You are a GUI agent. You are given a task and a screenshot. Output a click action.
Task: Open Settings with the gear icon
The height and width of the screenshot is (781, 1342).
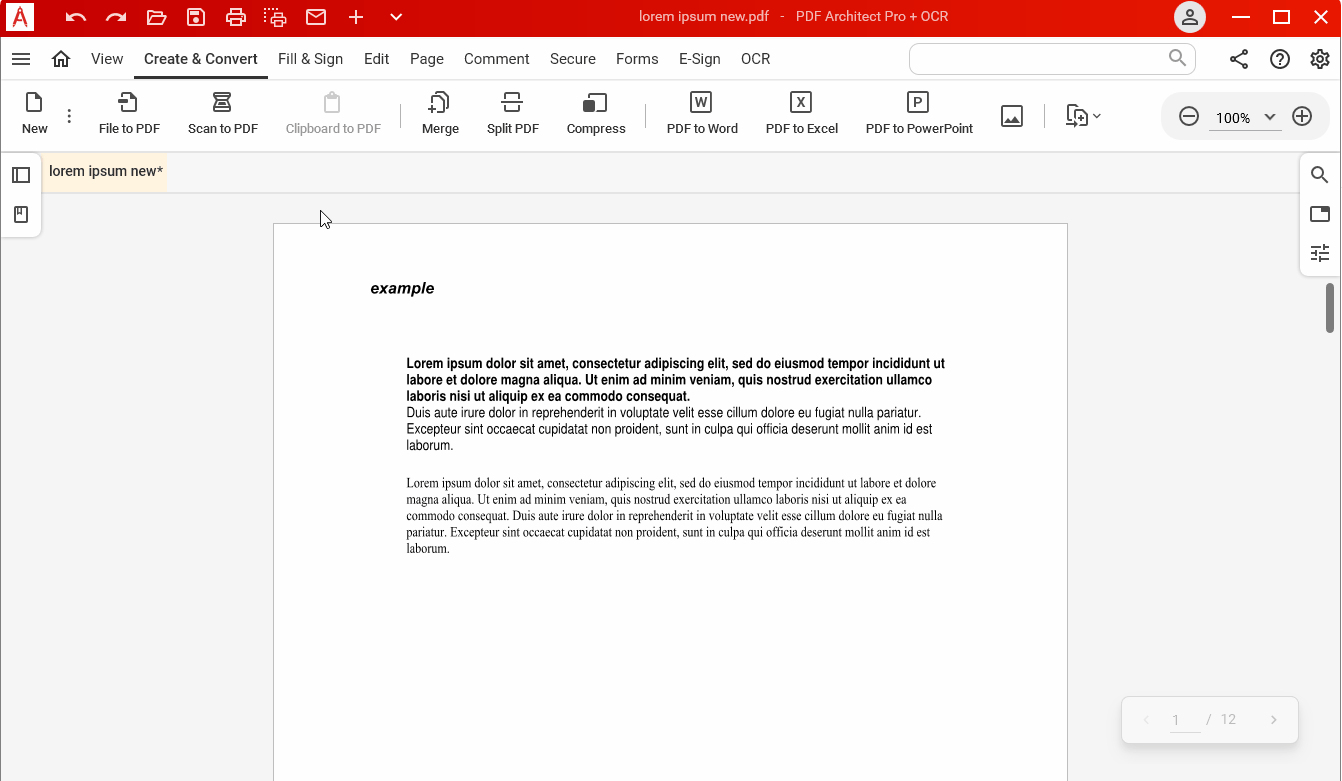(x=1320, y=59)
